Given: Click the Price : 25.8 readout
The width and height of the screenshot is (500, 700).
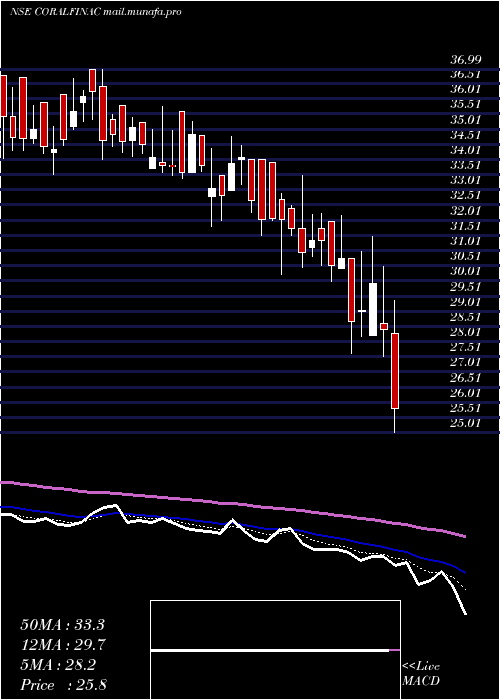Looking at the screenshot, I should click(x=63, y=685).
